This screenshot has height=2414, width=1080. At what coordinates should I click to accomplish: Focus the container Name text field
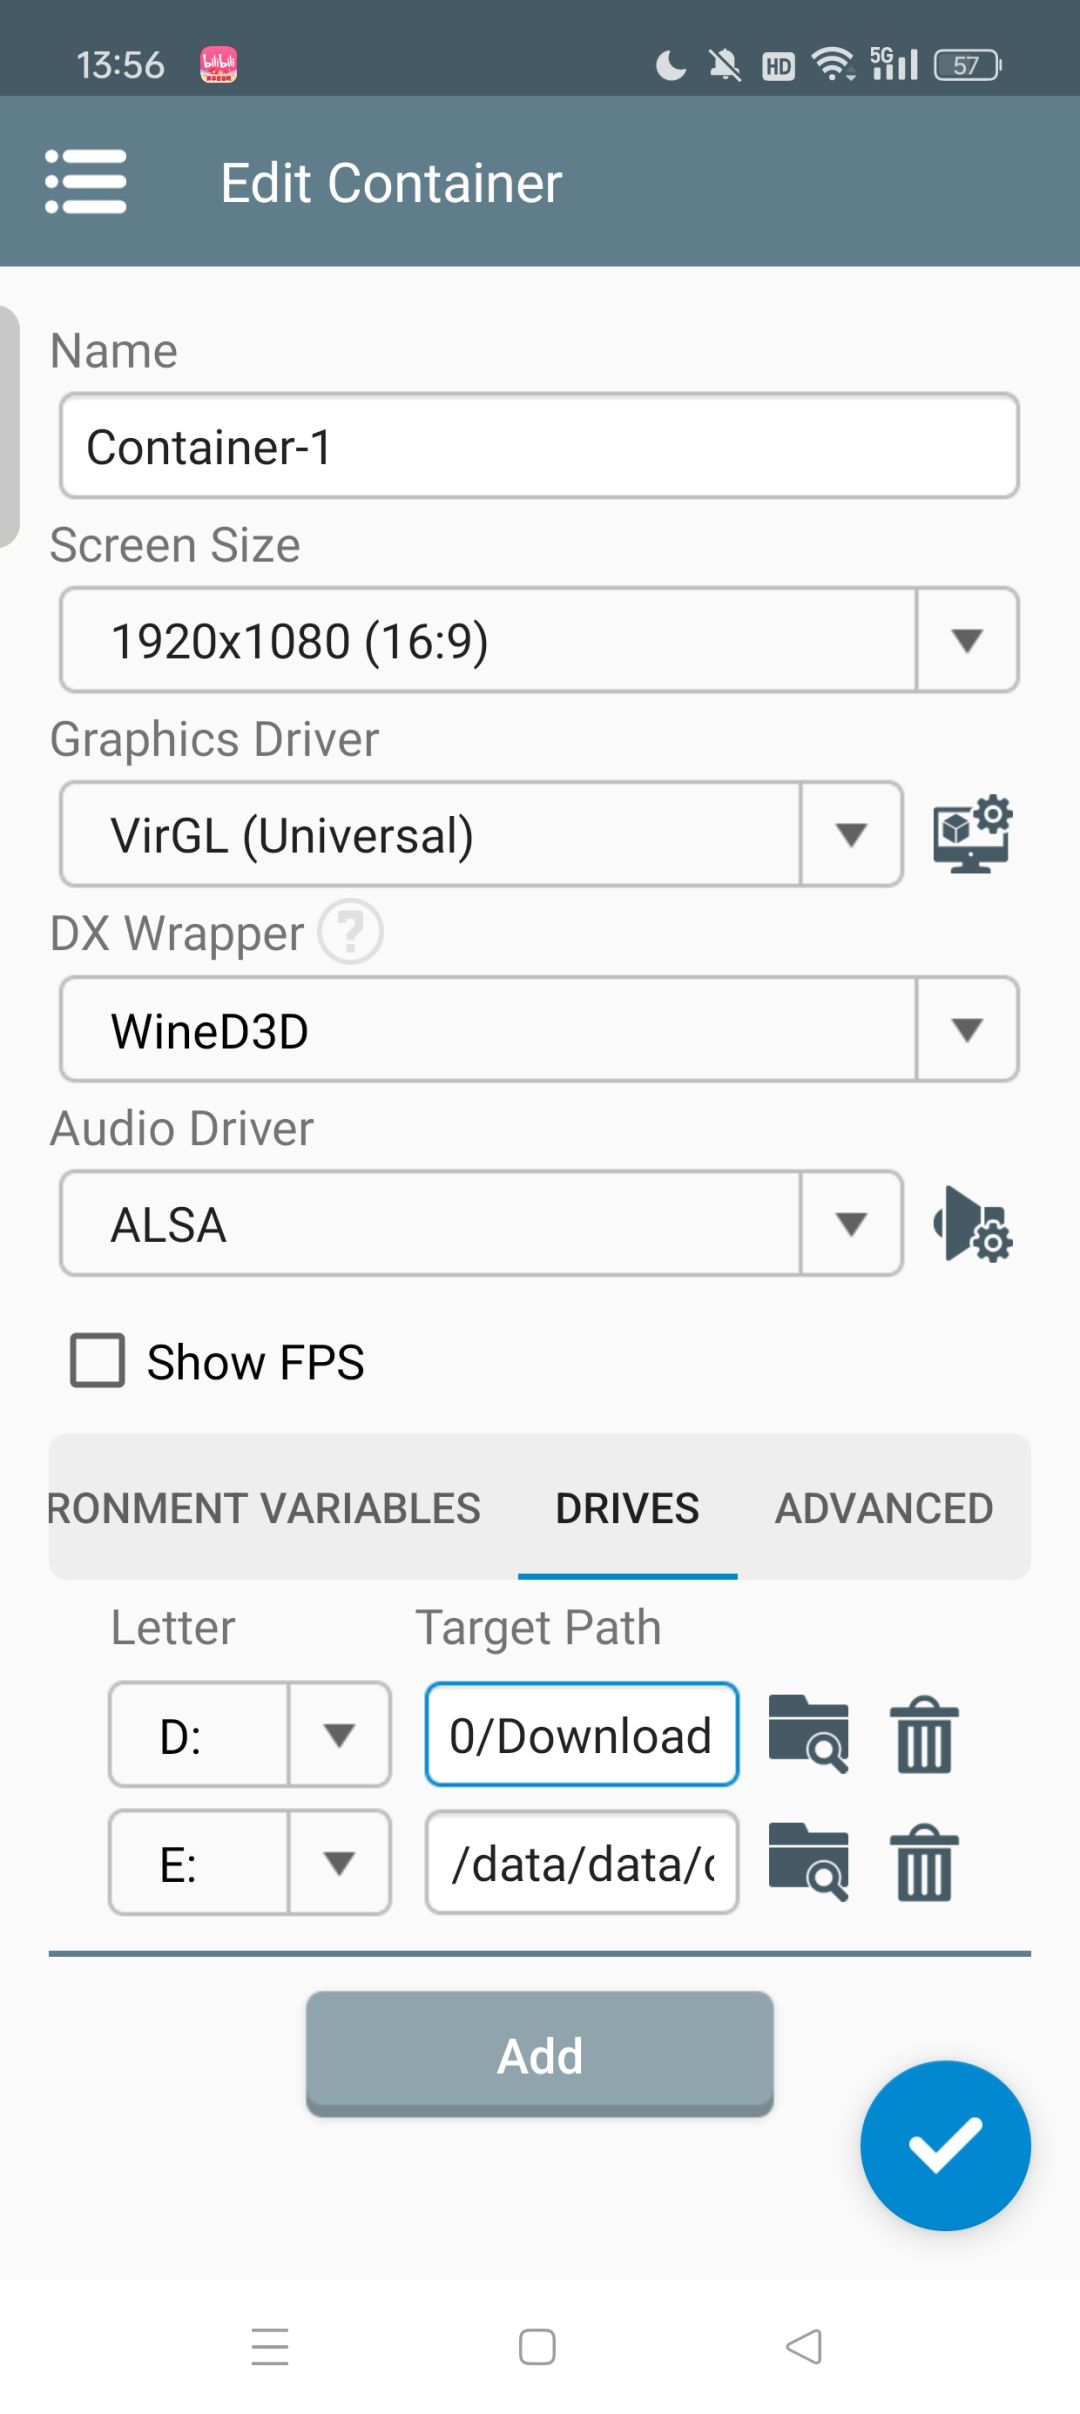pyautogui.click(x=539, y=446)
